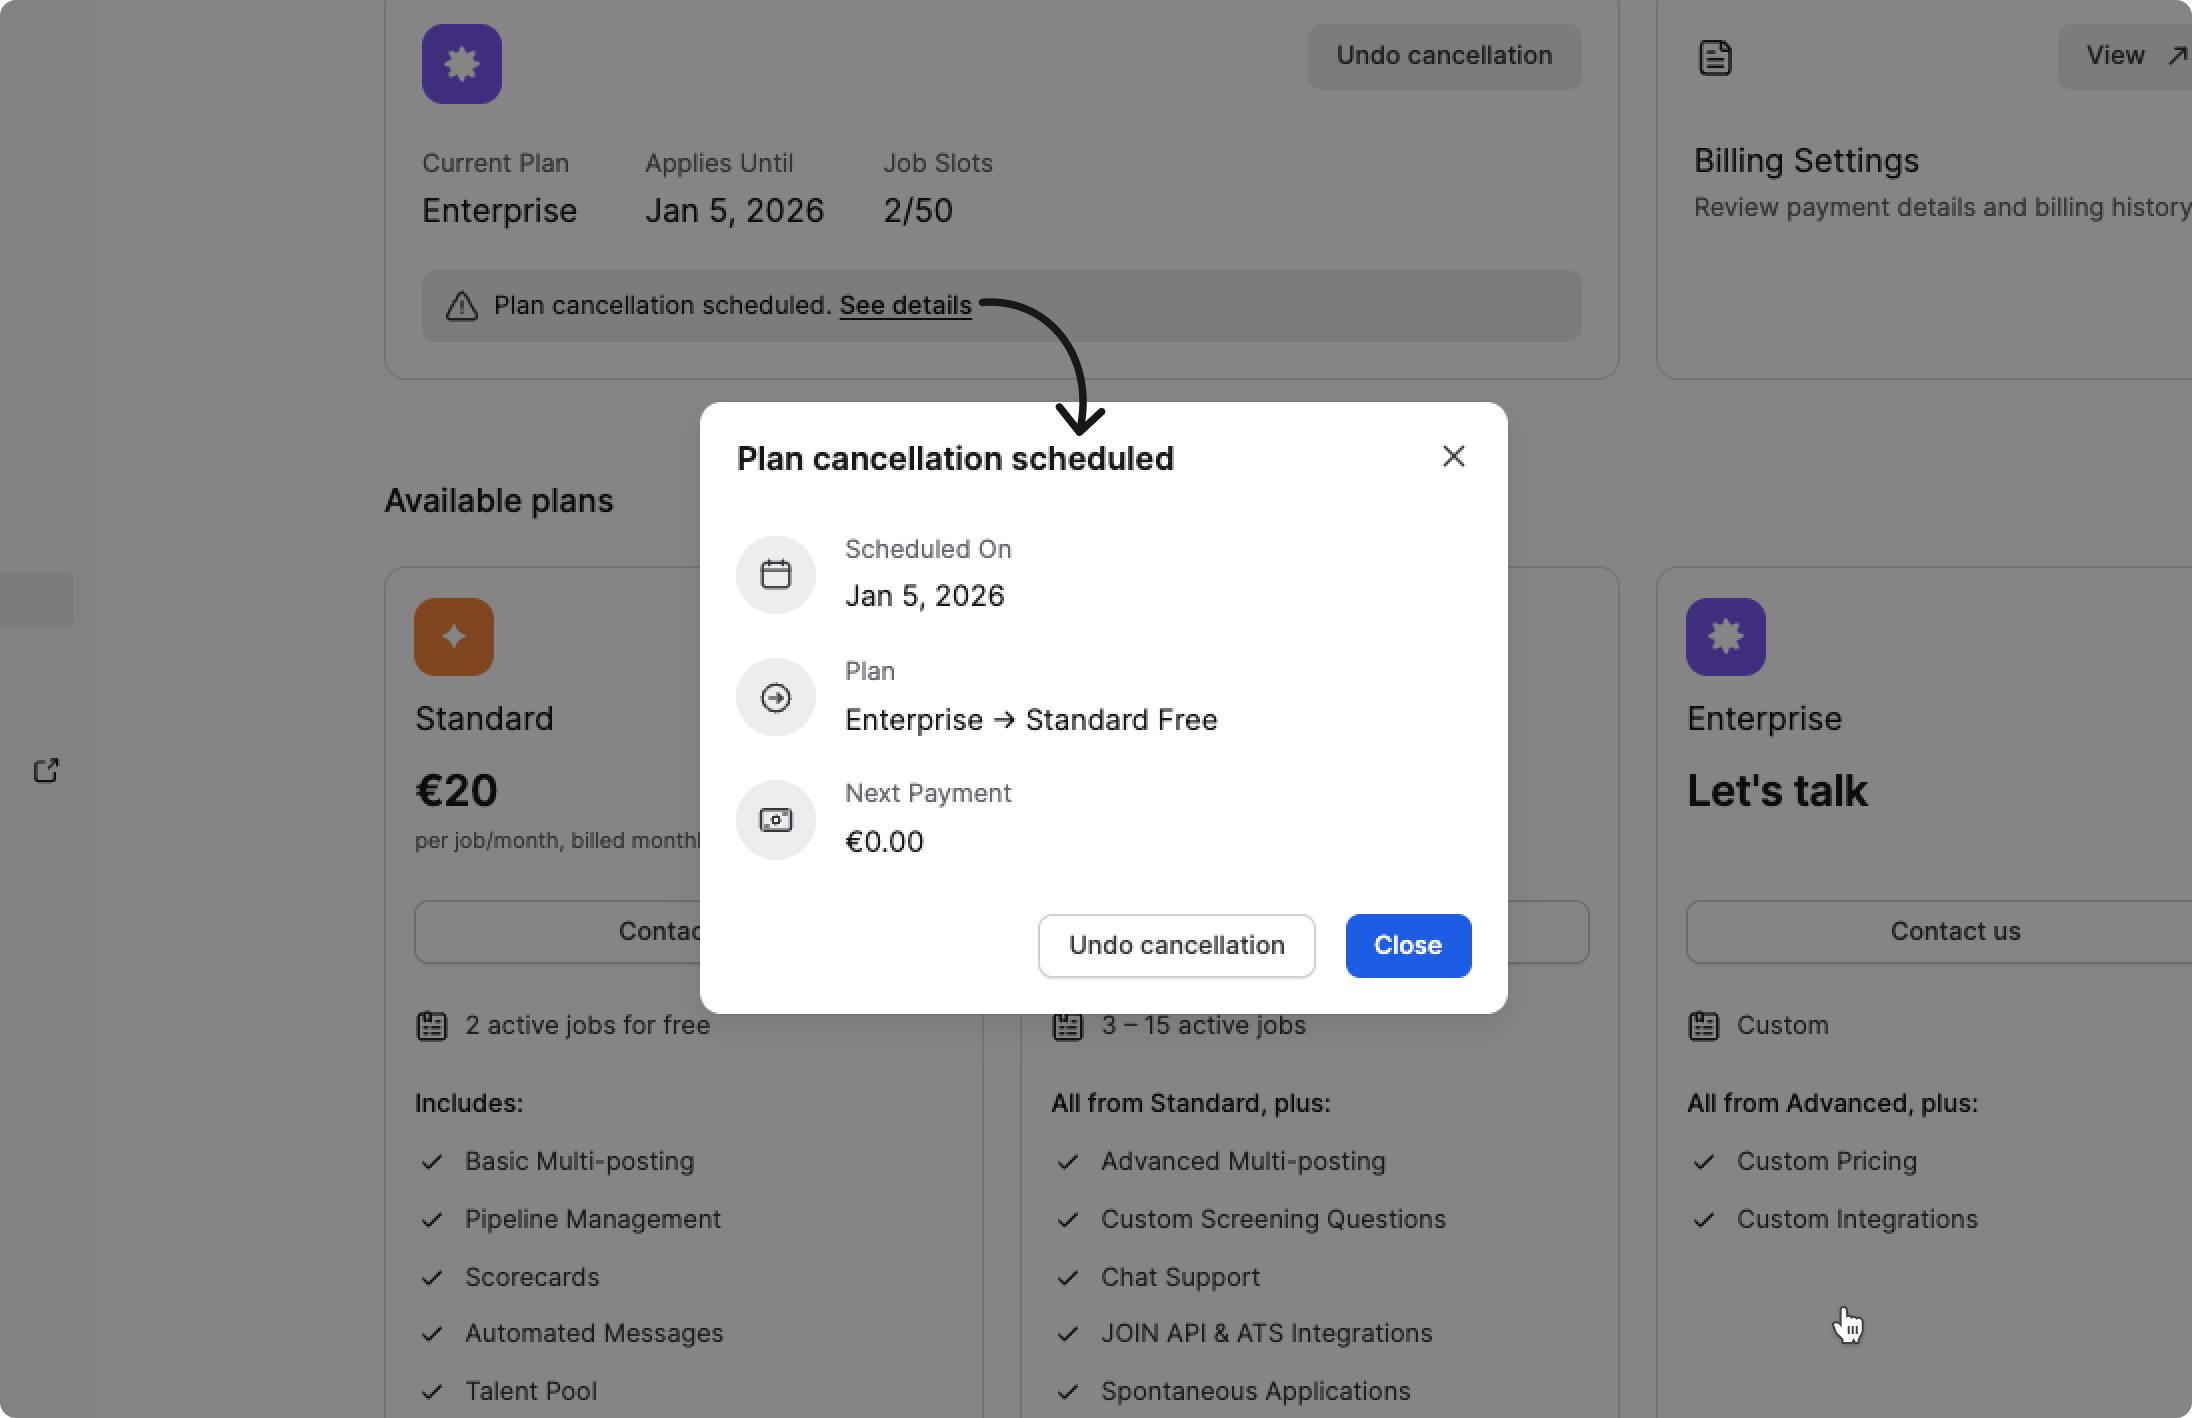
Task: Click the jobs icon beside 2 active jobs
Action: pyautogui.click(x=431, y=1026)
